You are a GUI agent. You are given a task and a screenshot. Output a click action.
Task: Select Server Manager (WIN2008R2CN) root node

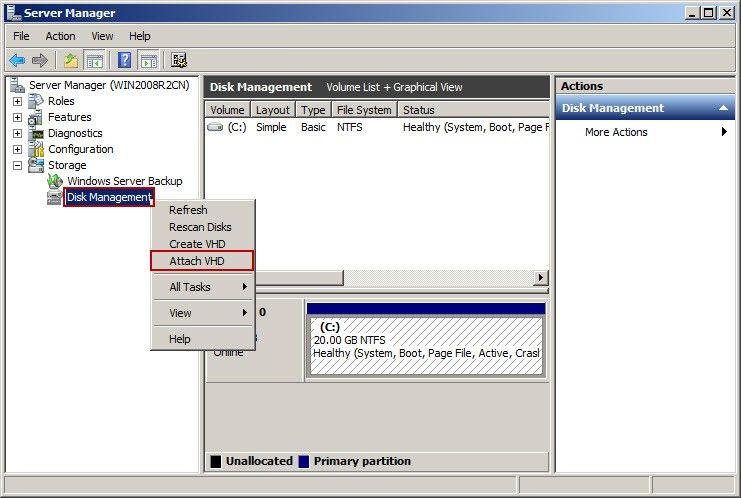coord(109,85)
